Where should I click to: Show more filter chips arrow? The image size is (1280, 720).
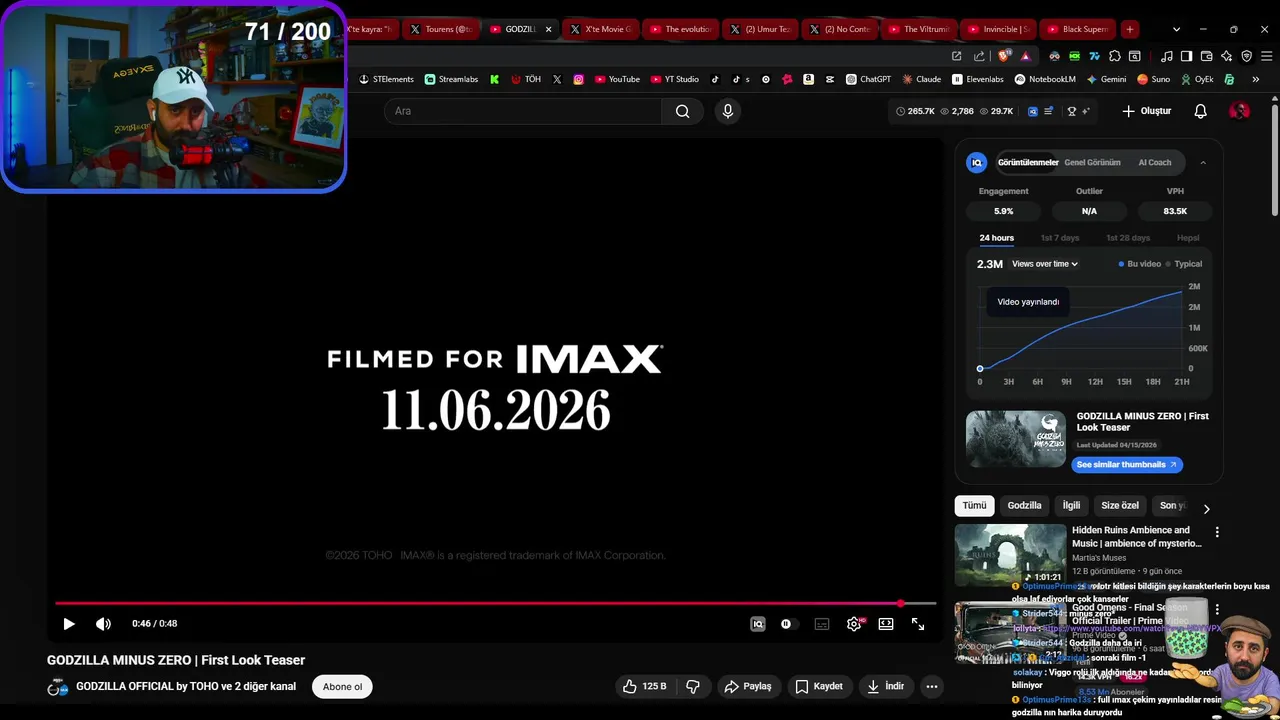coord(1206,509)
